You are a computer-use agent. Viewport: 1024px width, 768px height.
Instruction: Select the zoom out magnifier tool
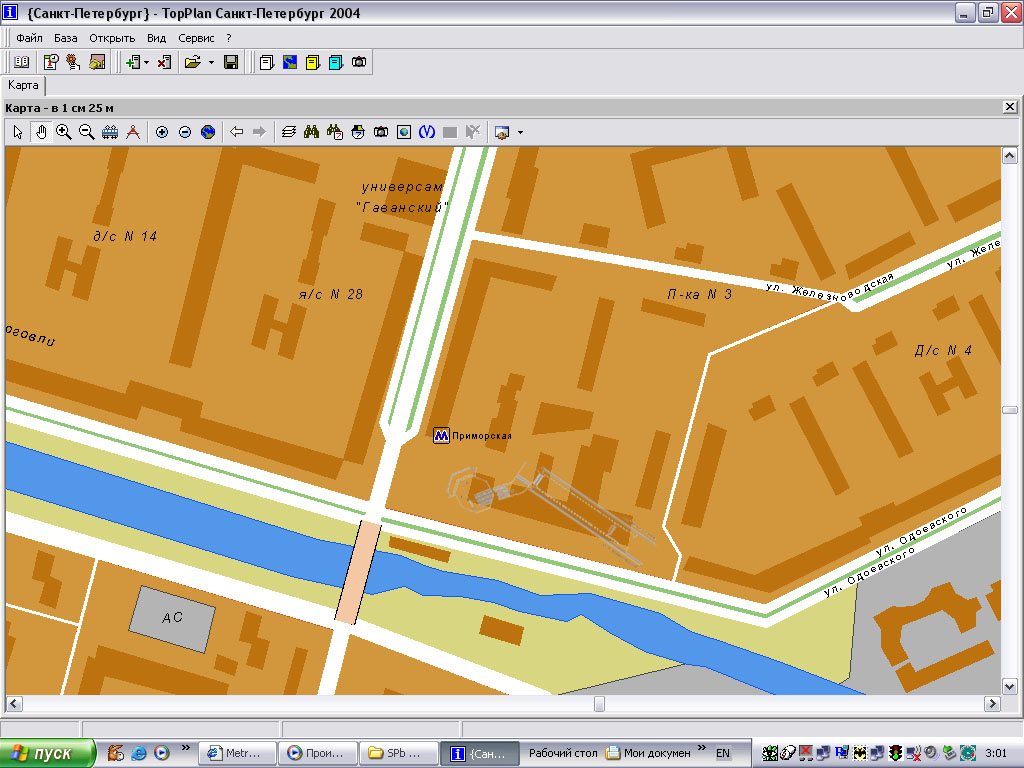86,132
